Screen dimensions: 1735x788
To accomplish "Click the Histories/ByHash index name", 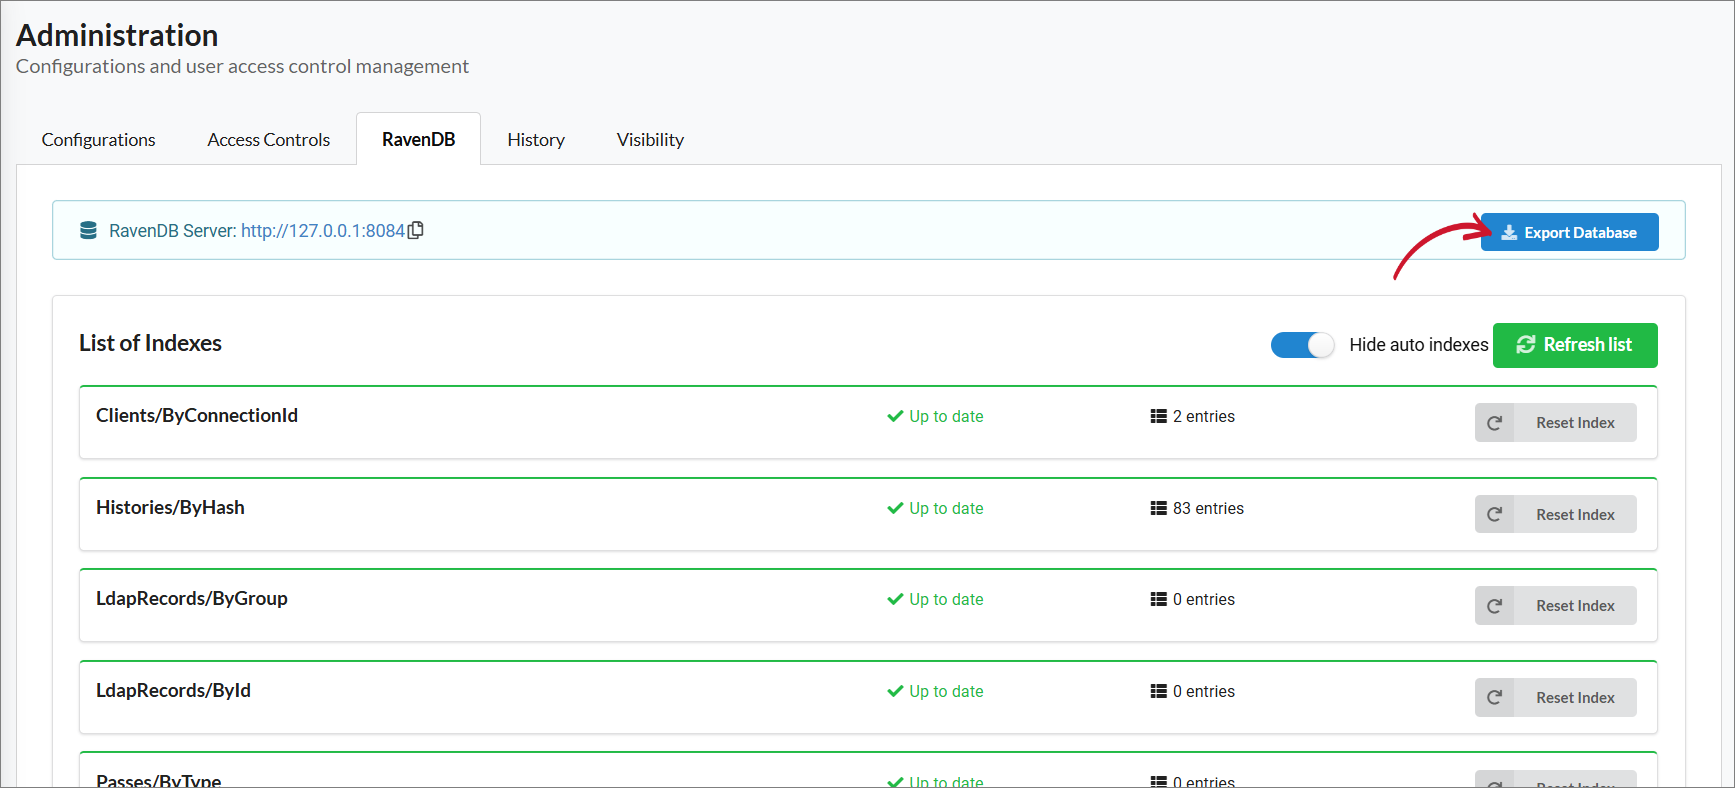I will tap(170, 507).
